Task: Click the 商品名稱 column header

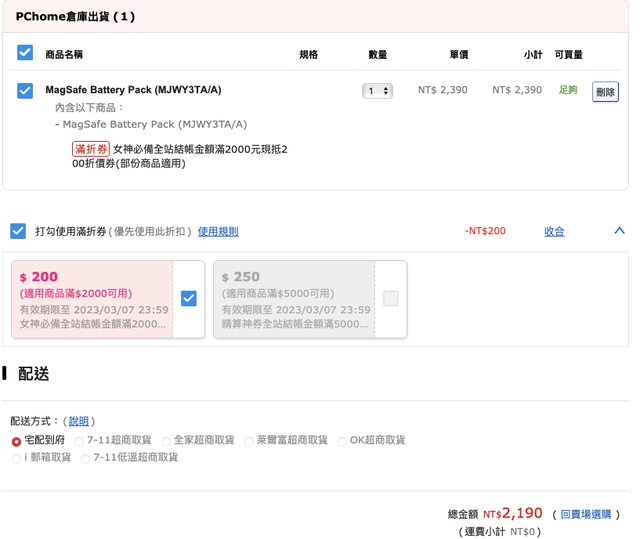Action: click(x=64, y=54)
